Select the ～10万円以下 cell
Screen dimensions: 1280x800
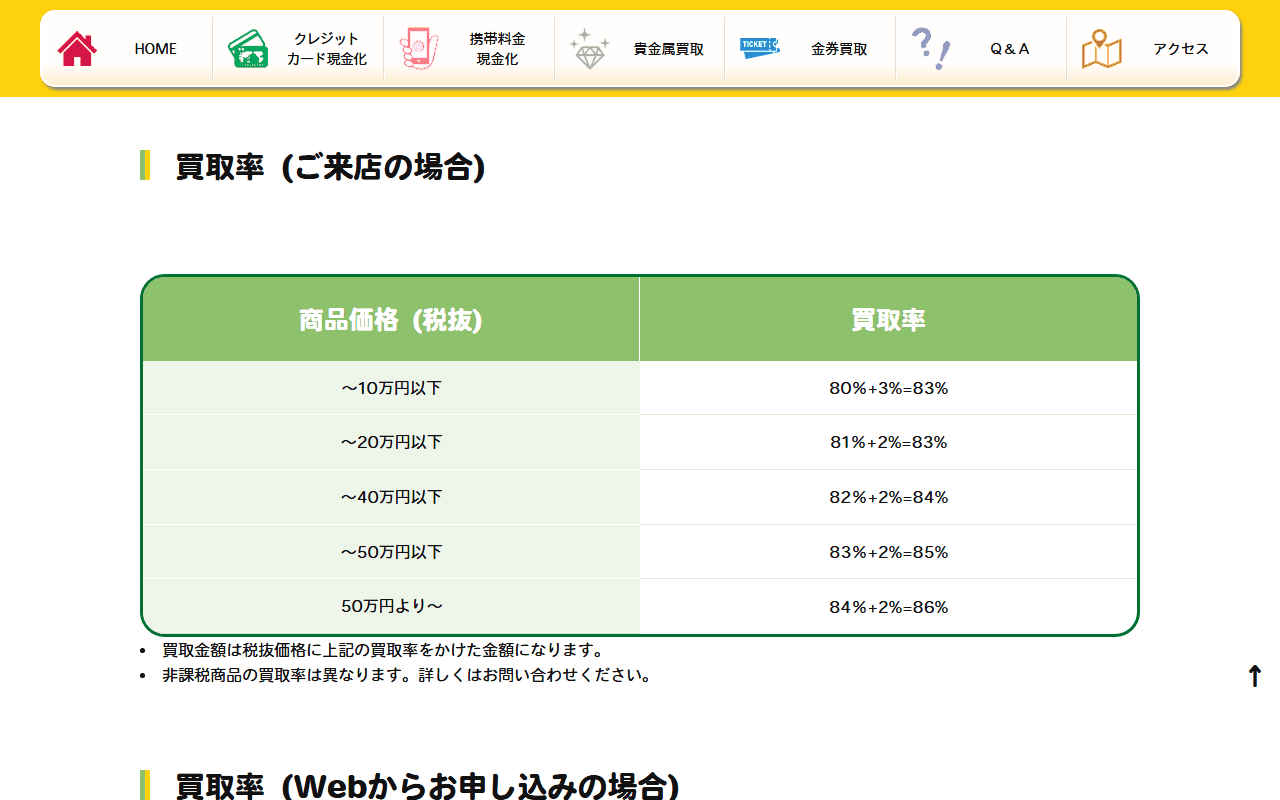click(391, 388)
